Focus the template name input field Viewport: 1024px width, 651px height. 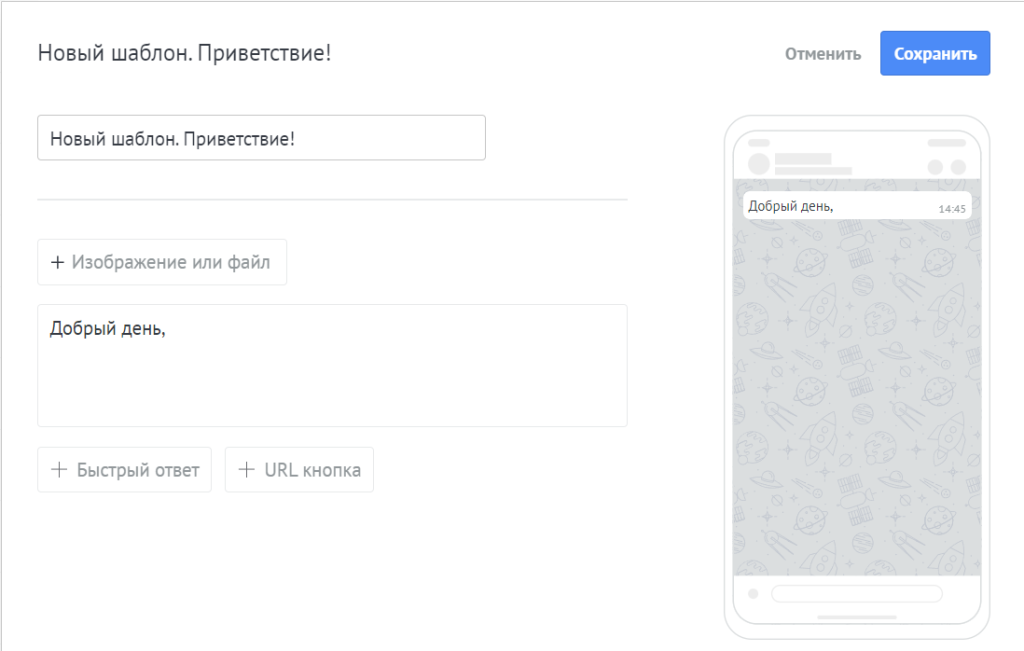261,138
